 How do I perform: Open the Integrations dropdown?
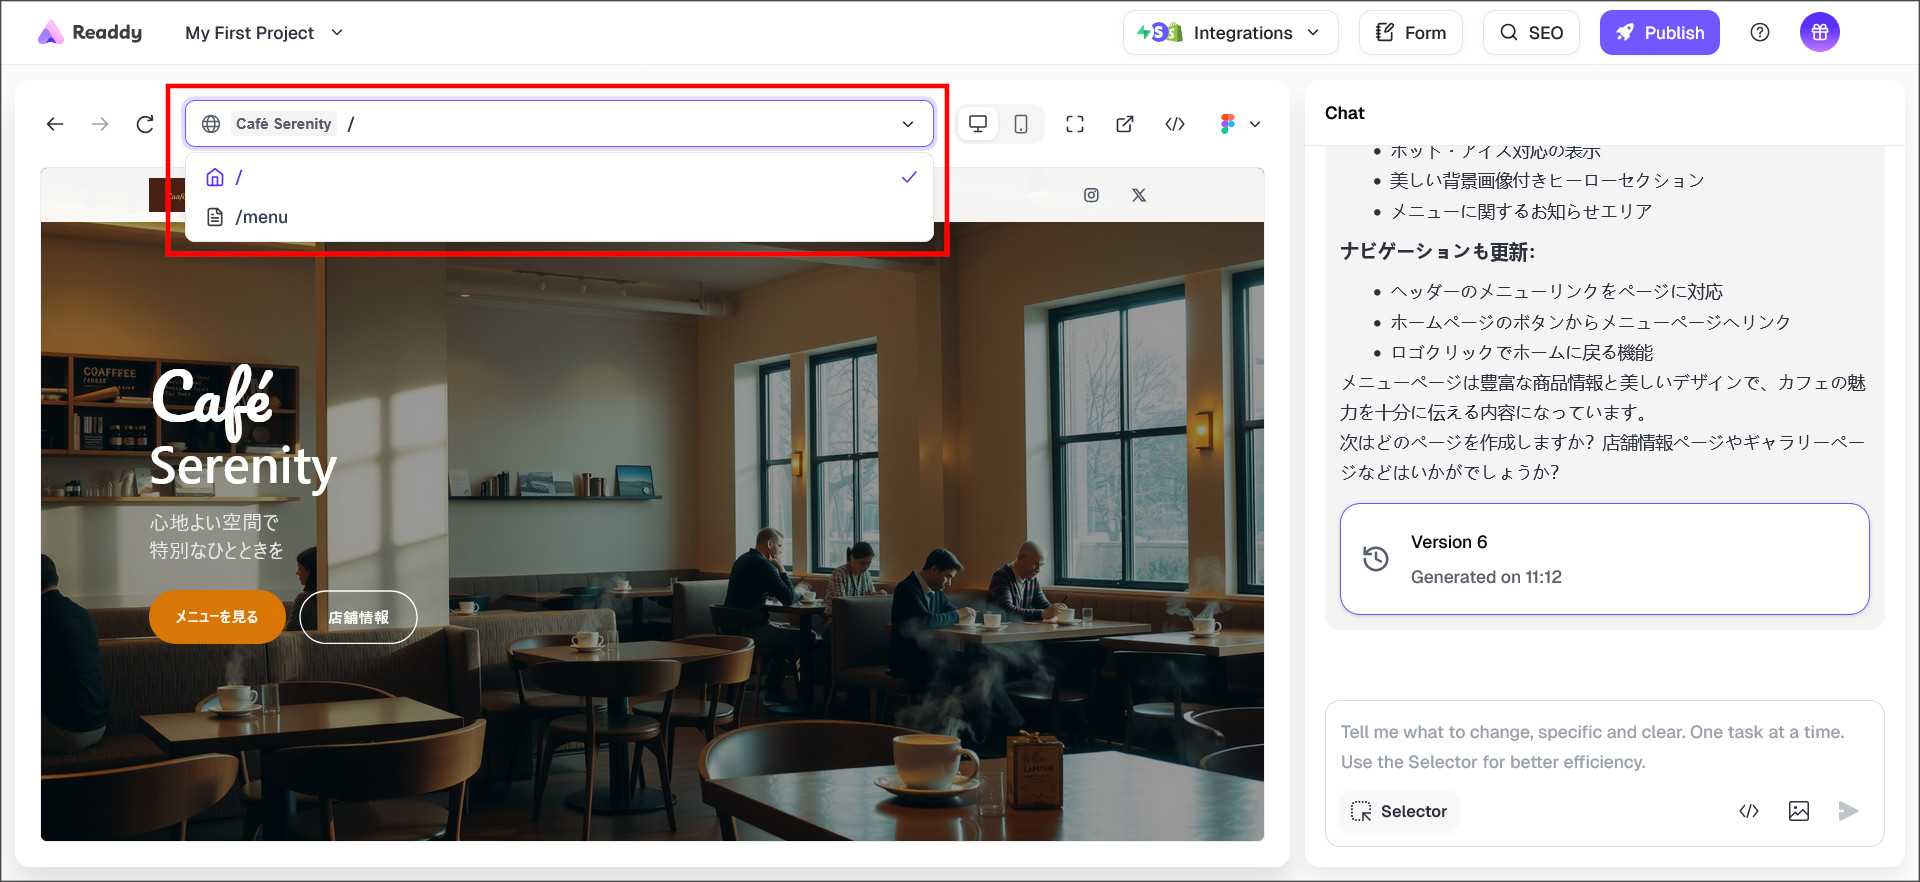point(1230,33)
